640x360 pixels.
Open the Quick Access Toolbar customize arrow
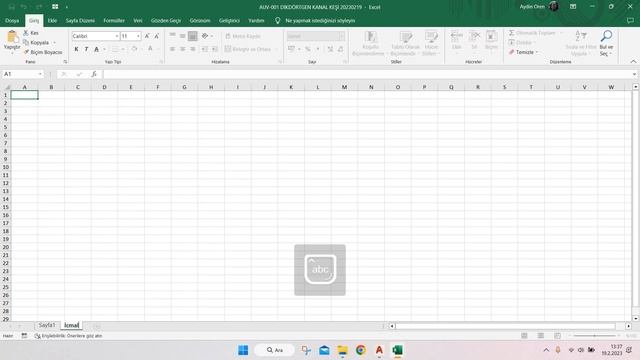point(67,7)
